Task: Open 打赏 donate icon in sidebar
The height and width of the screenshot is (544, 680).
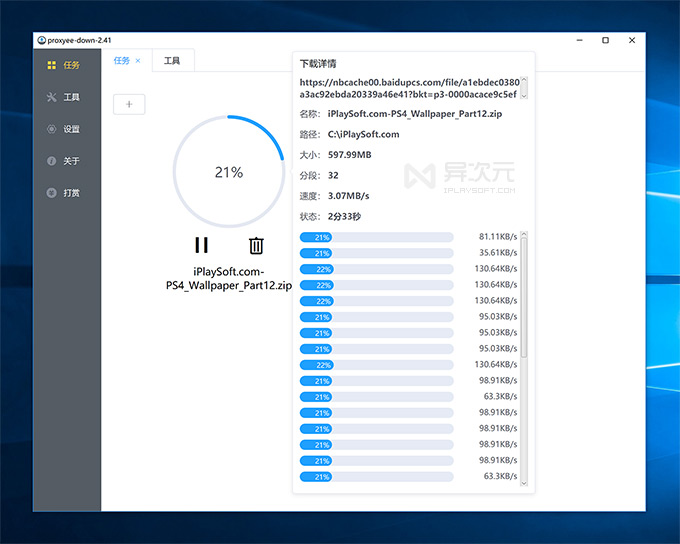Action: point(51,193)
